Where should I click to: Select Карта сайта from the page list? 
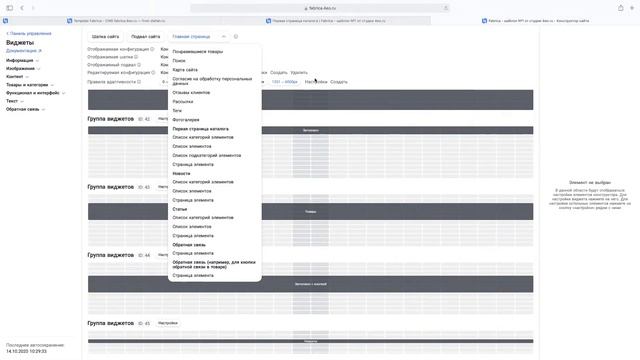[185, 70]
